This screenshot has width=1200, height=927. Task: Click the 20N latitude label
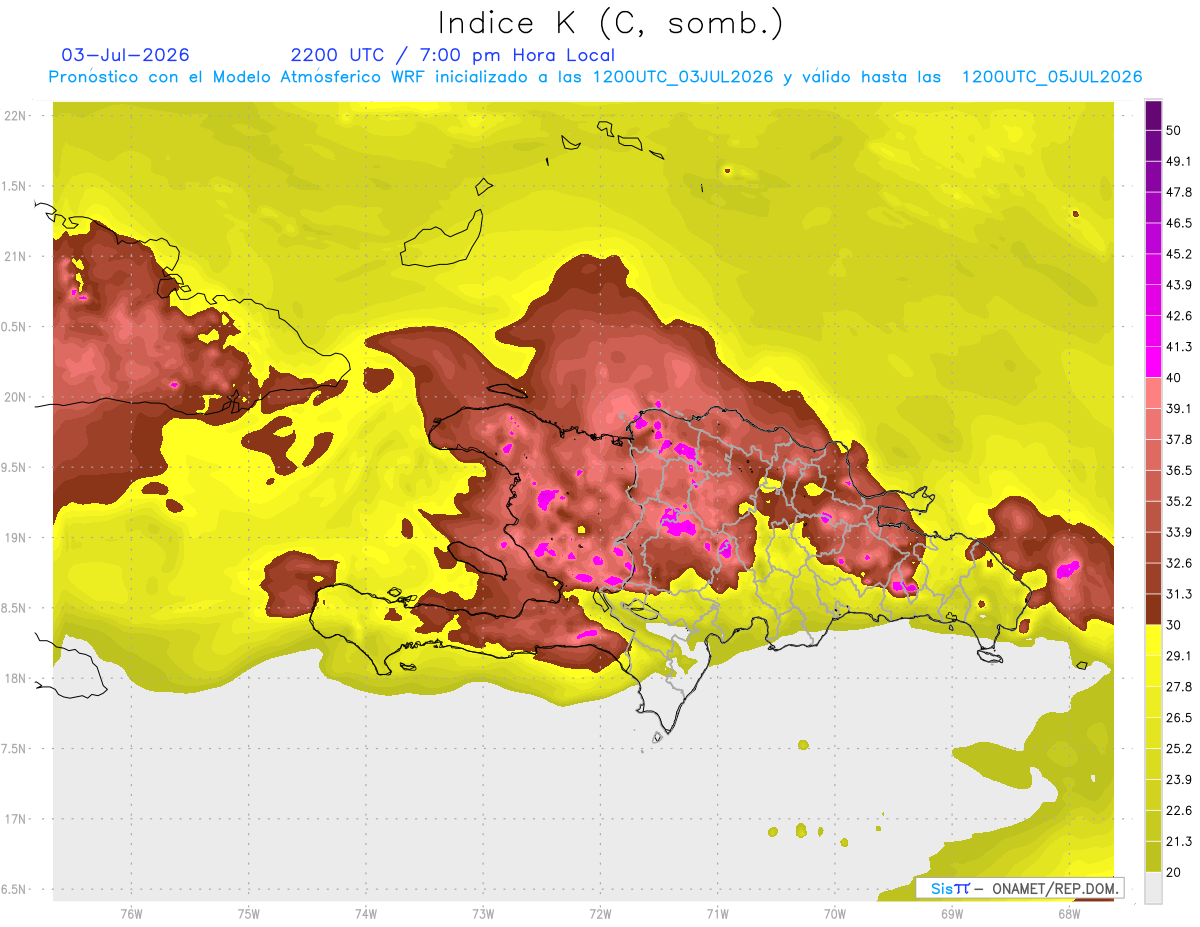pyautogui.click(x=15, y=397)
